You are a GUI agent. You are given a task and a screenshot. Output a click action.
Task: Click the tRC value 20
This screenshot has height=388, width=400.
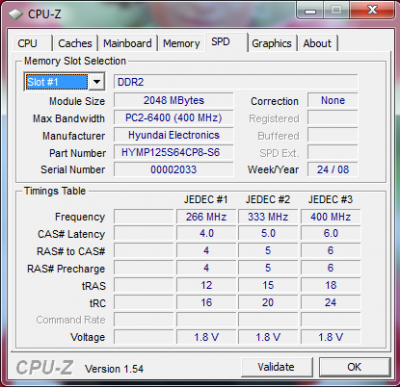click(x=268, y=303)
